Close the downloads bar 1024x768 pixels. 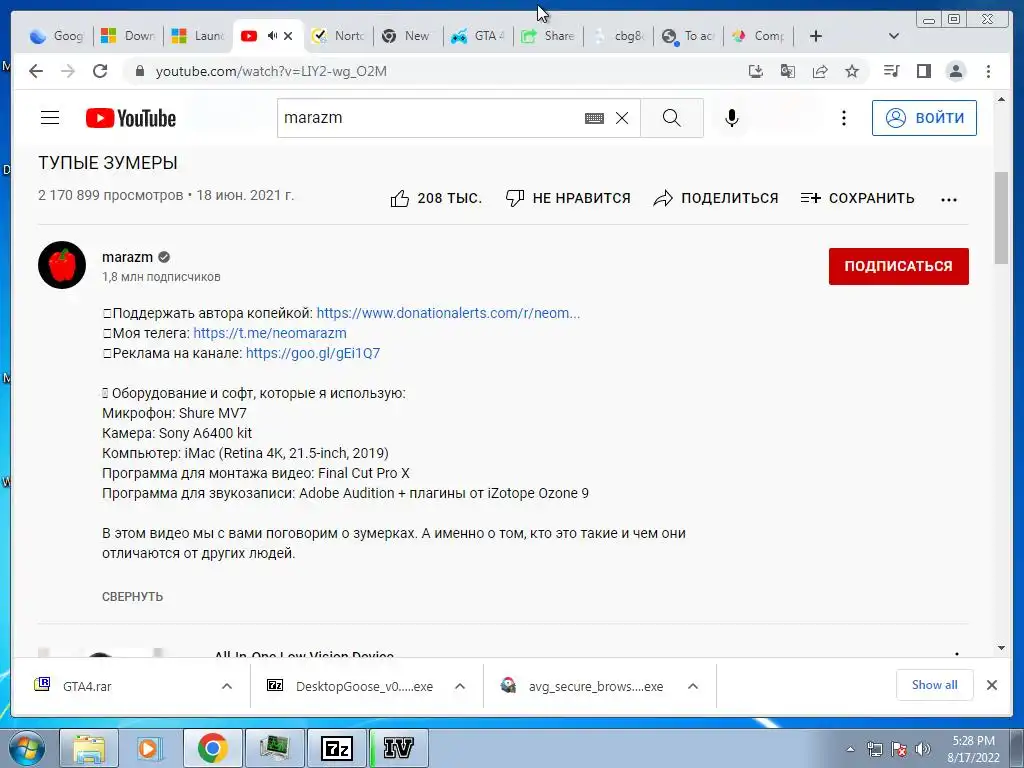point(992,685)
